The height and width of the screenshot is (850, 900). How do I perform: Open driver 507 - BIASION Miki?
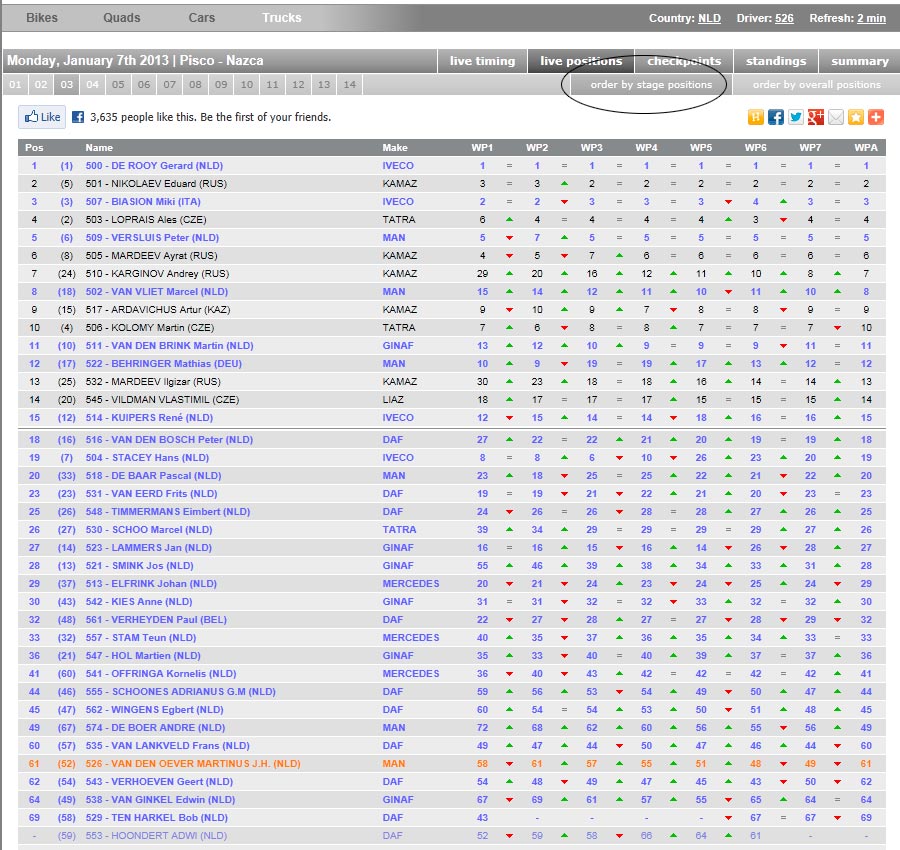[x=143, y=202]
